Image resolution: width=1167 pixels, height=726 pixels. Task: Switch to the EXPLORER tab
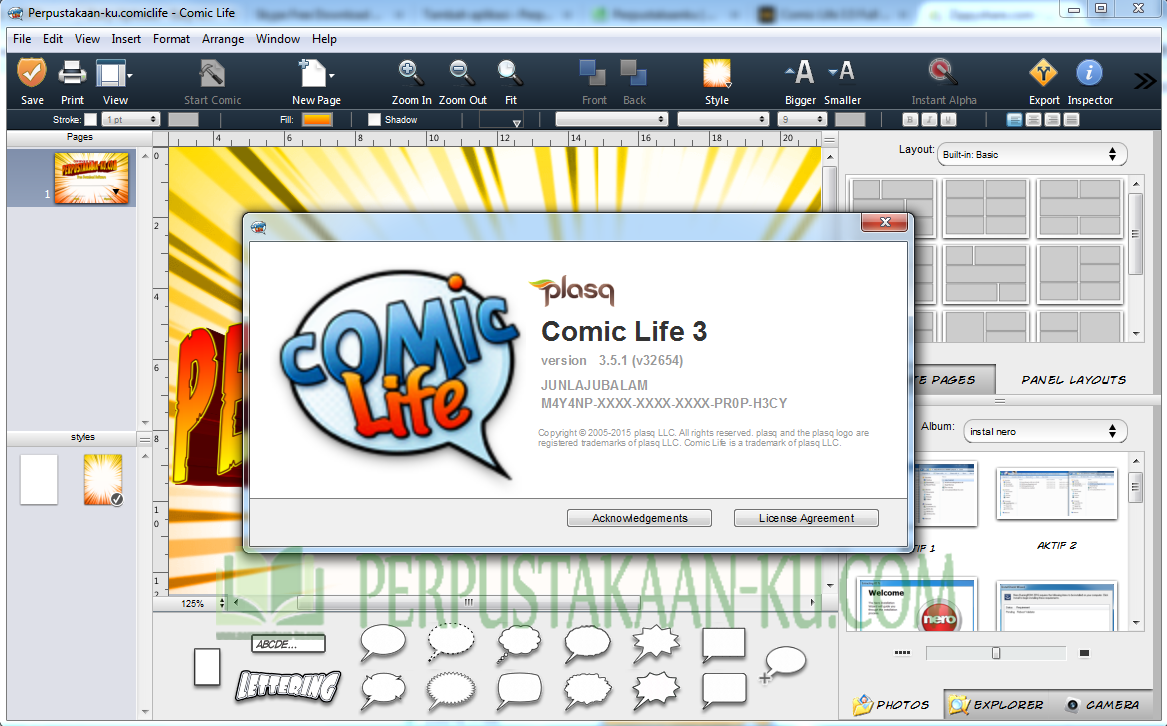[x=998, y=704]
